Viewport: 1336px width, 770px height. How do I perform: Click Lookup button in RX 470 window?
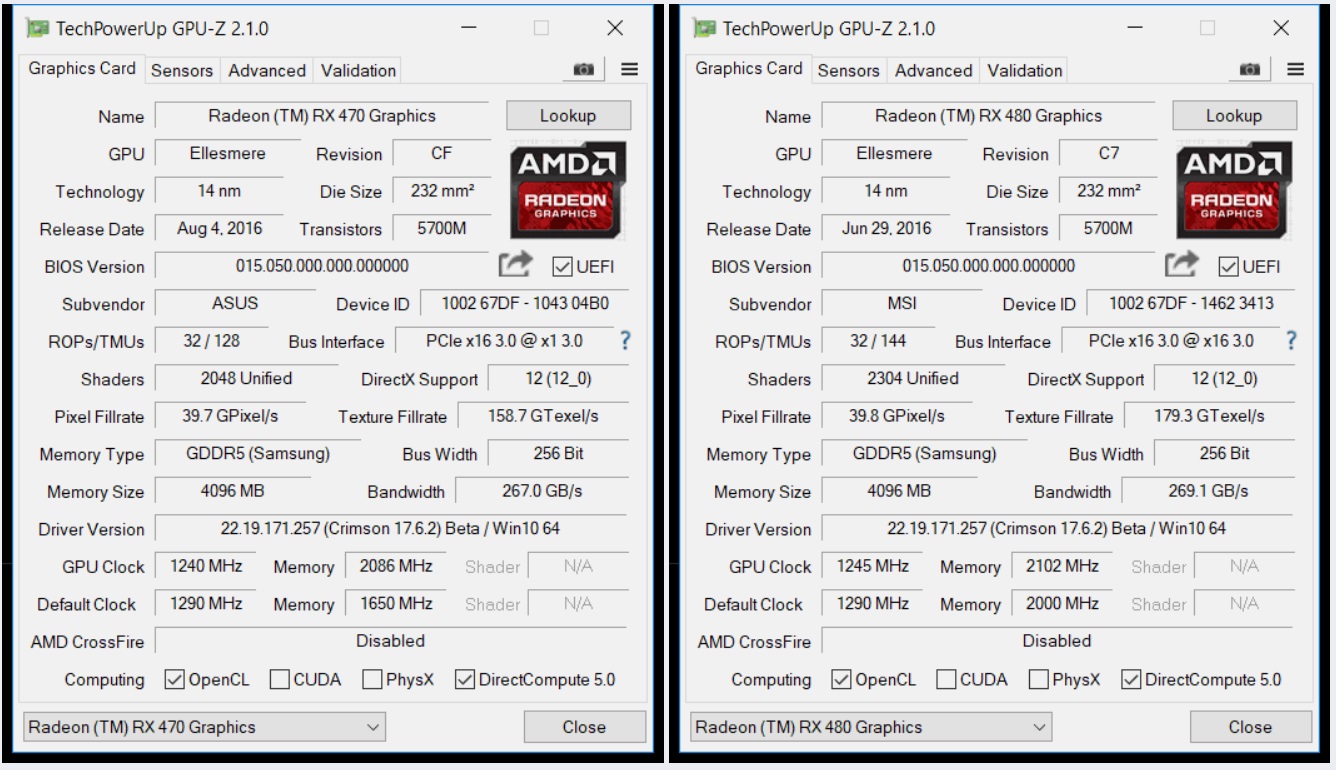point(568,115)
